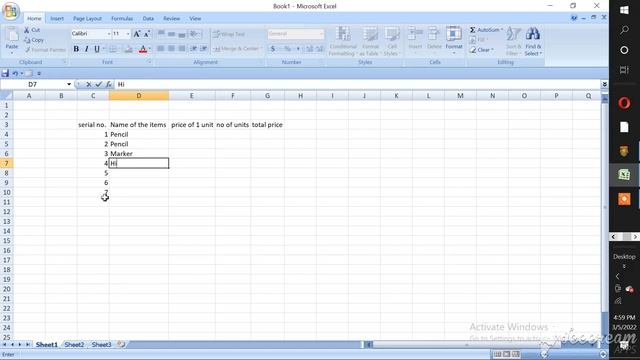Open the Clear eraser menu
The image size is (640, 360).
point(482,50)
